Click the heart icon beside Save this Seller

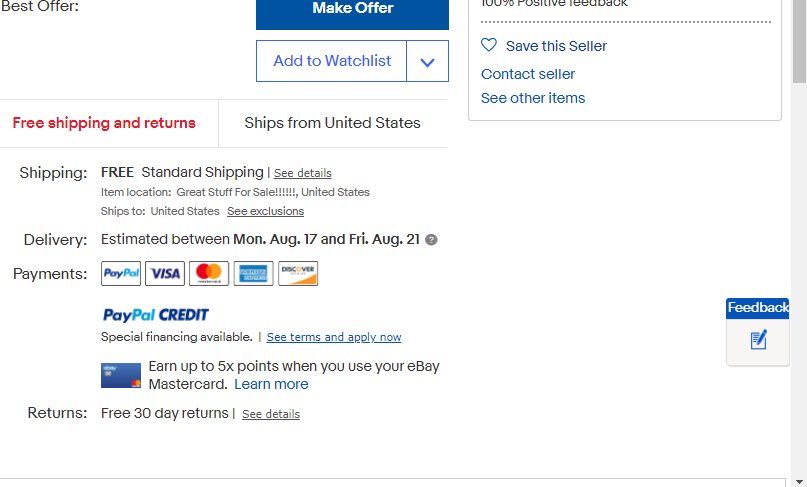tap(489, 45)
